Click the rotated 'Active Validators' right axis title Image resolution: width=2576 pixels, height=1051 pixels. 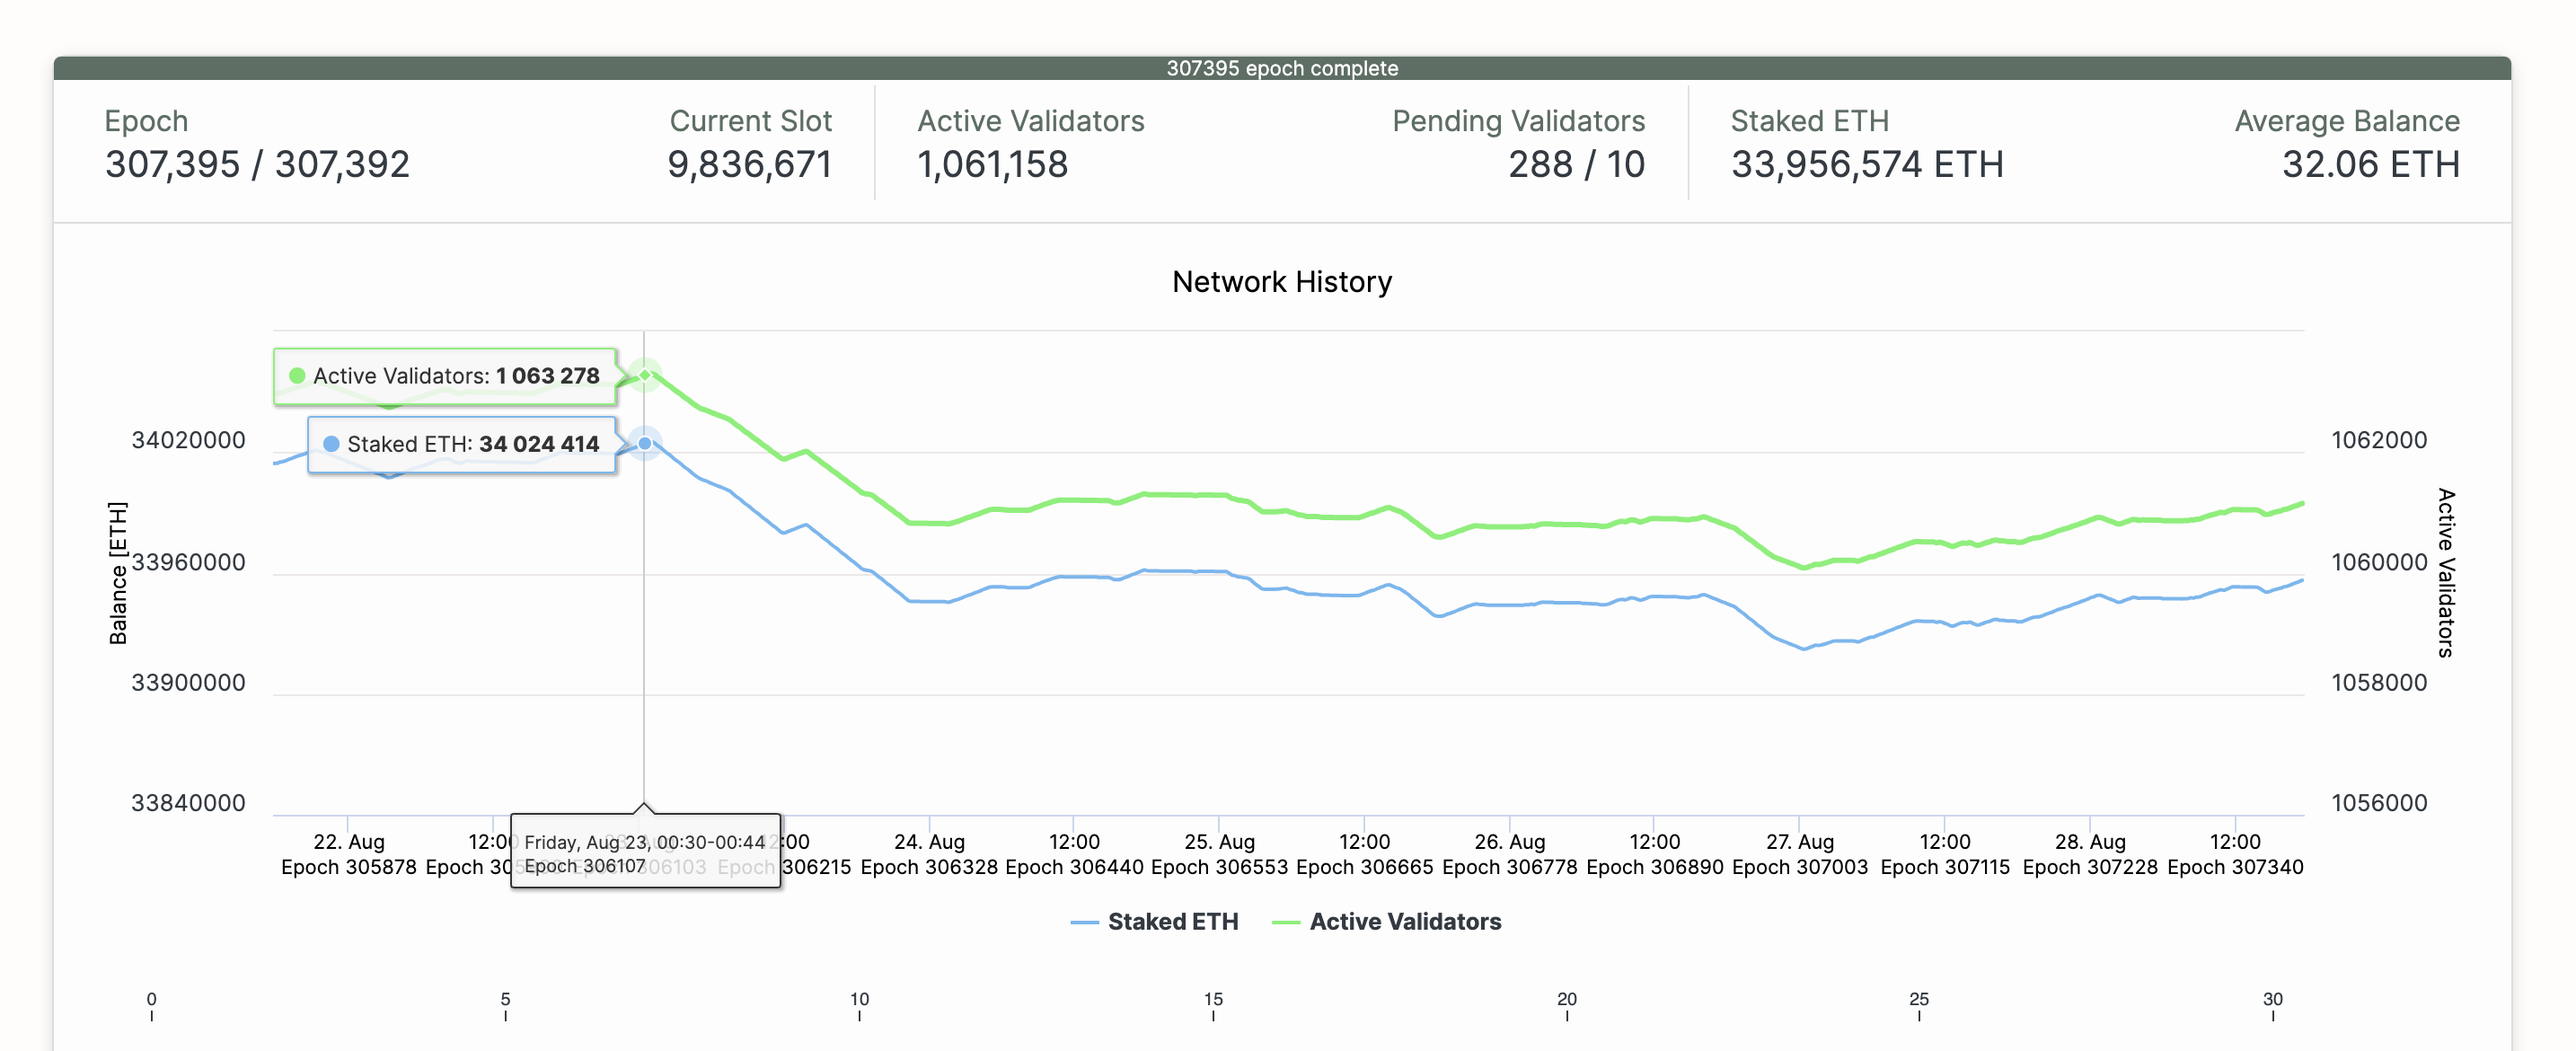pos(2446,573)
